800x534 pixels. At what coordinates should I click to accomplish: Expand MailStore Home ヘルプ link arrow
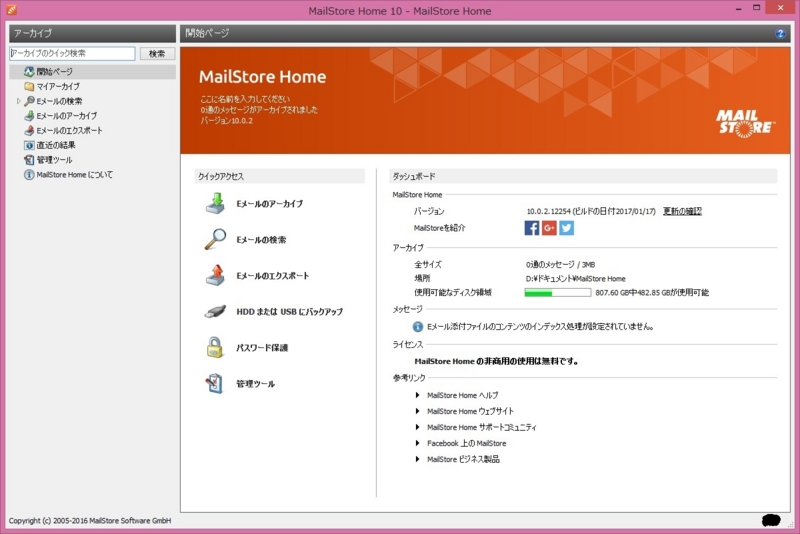[417, 395]
